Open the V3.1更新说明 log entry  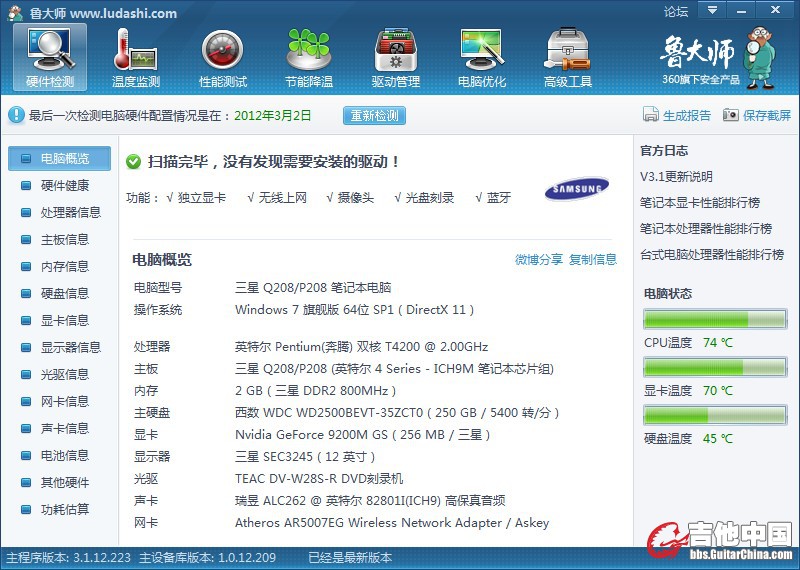tap(676, 177)
